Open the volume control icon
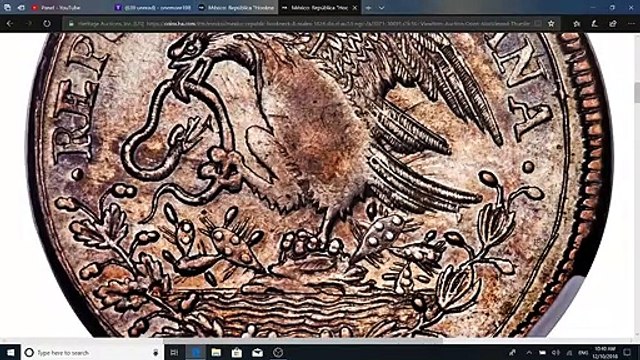The image size is (640, 360). click(556, 352)
